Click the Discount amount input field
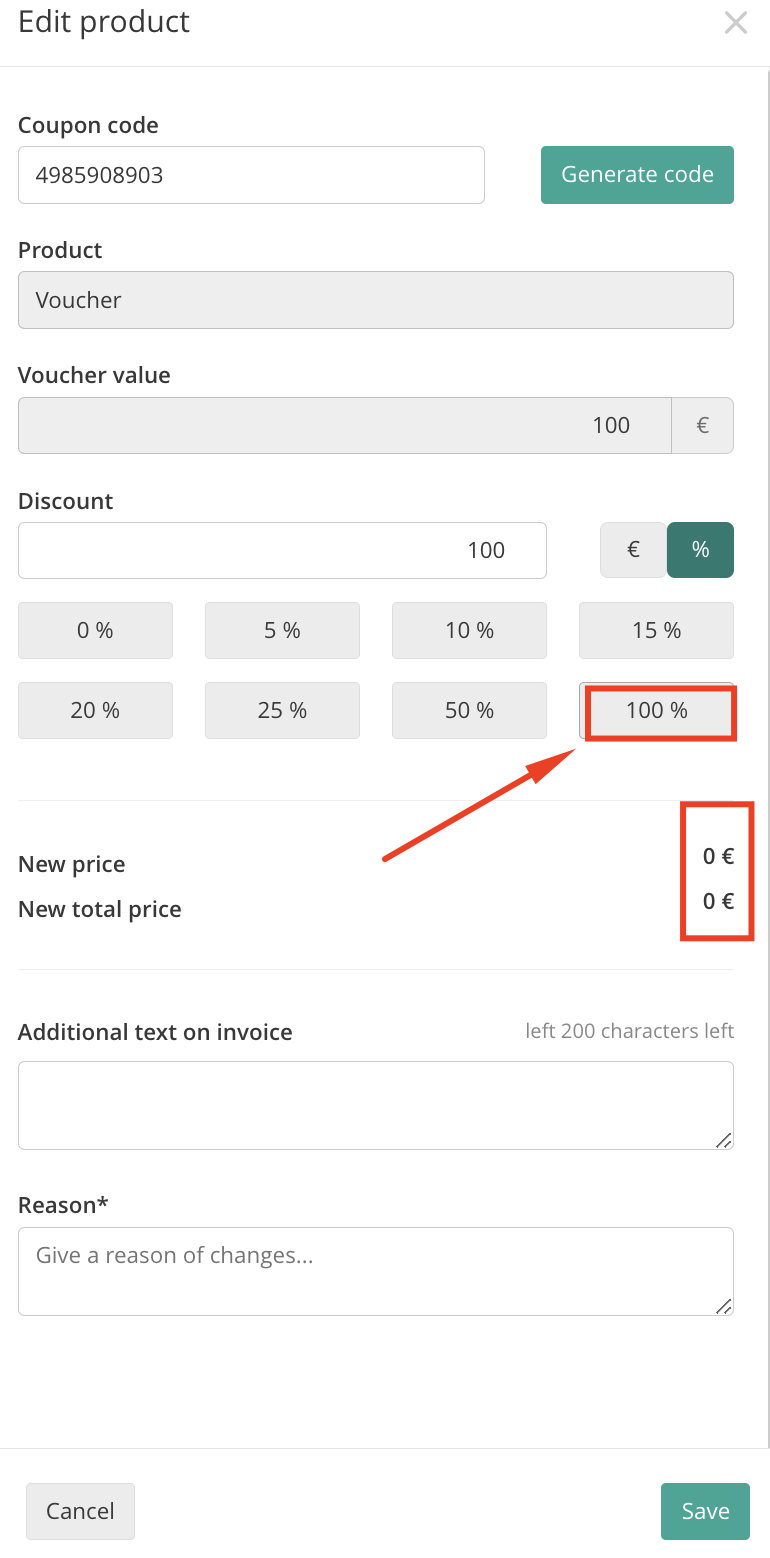This screenshot has width=770, height=1558. (282, 550)
